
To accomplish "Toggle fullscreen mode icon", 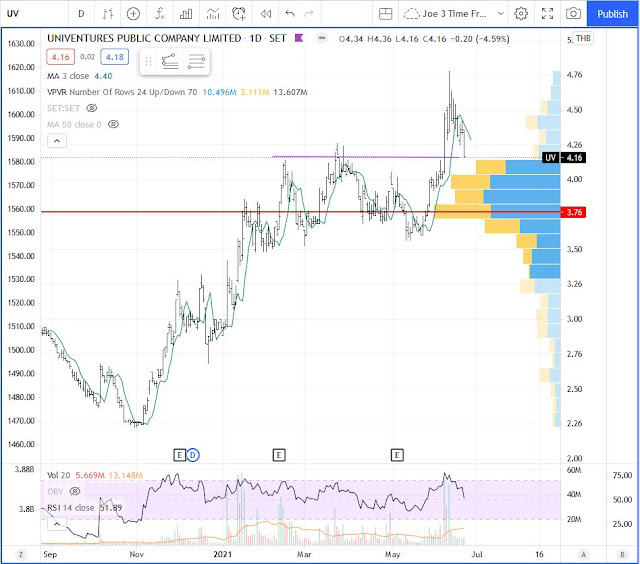I will pos(547,14).
